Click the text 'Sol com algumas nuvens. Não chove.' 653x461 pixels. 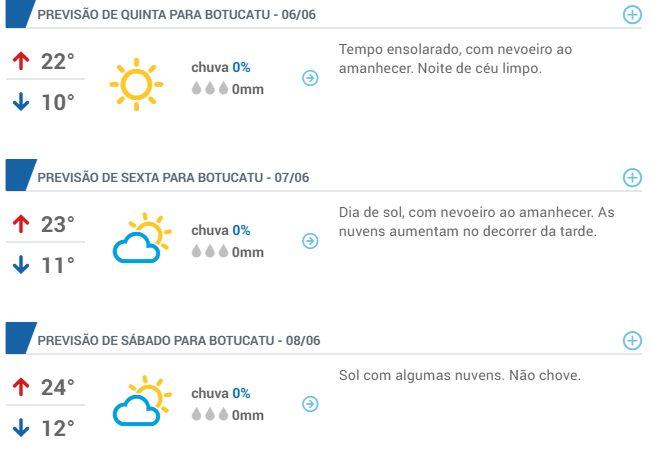(x=459, y=375)
